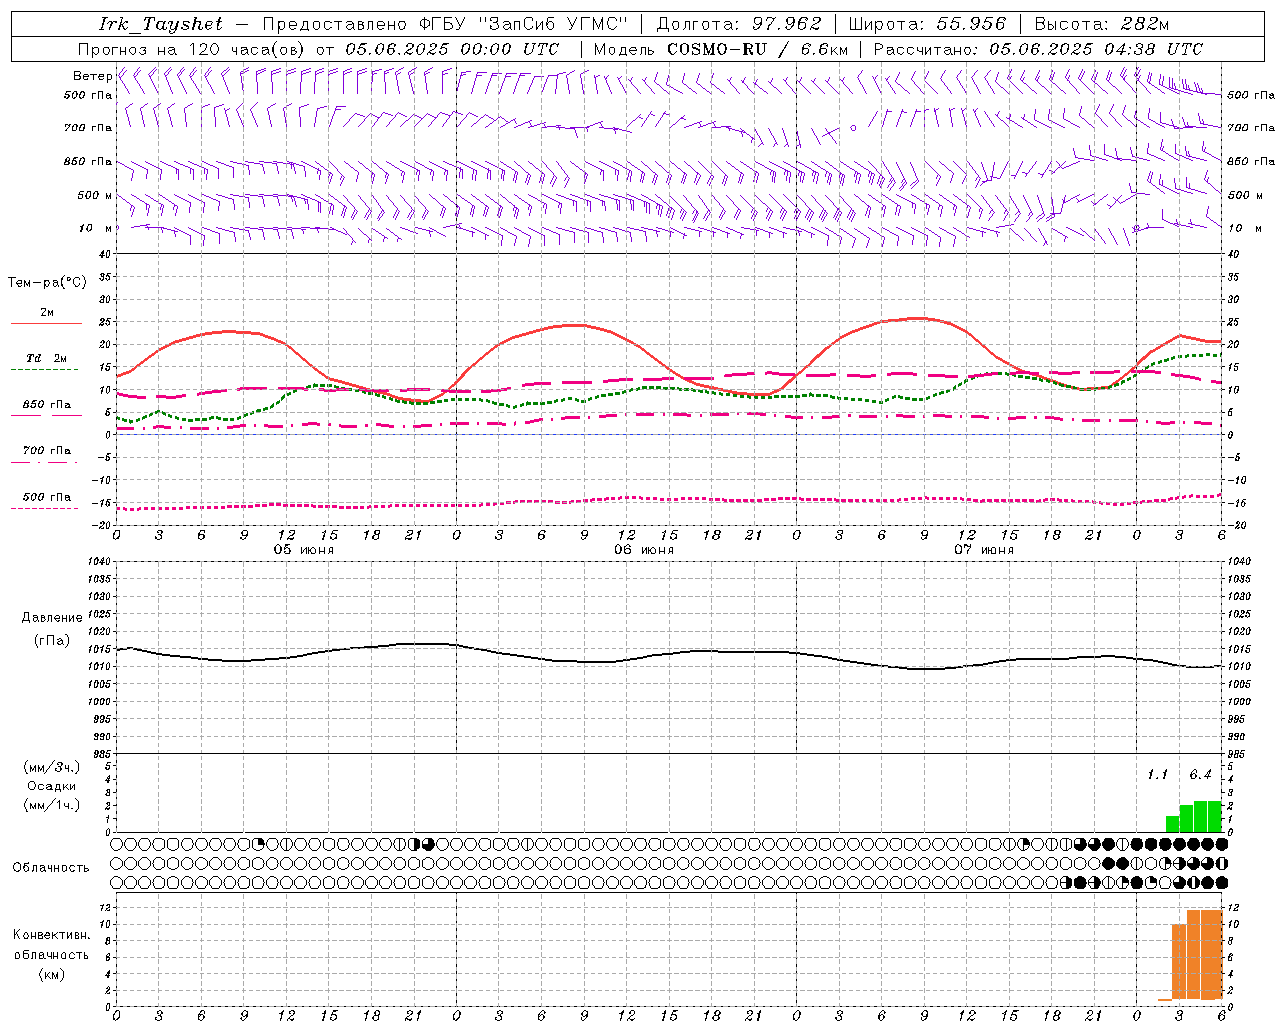Click the dash-dot line under 700 гПа legend

46,462
